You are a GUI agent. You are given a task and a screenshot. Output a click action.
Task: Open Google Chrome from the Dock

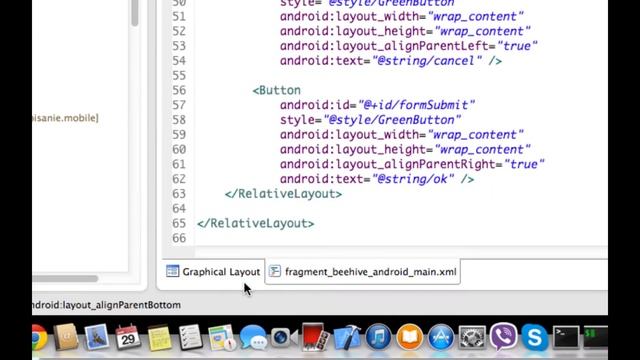coord(39,337)
